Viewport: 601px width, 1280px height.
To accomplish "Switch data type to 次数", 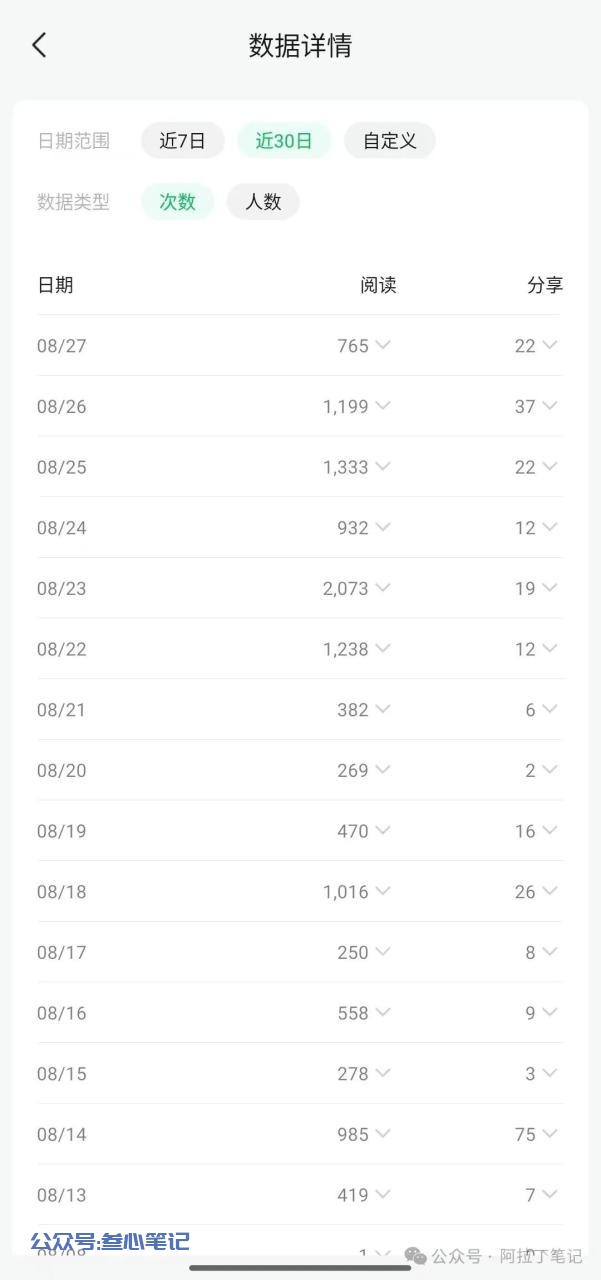I will click(177, 202).
